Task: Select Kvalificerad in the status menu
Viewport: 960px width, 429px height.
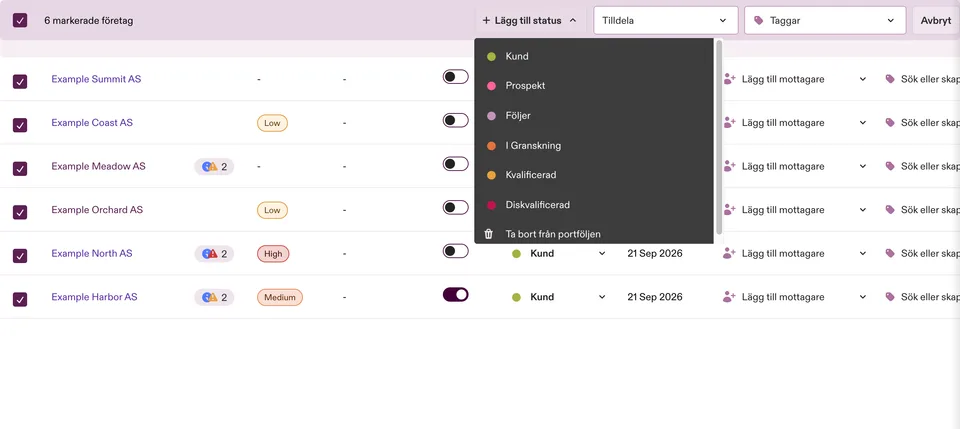Action: click(x=594, y=175)
